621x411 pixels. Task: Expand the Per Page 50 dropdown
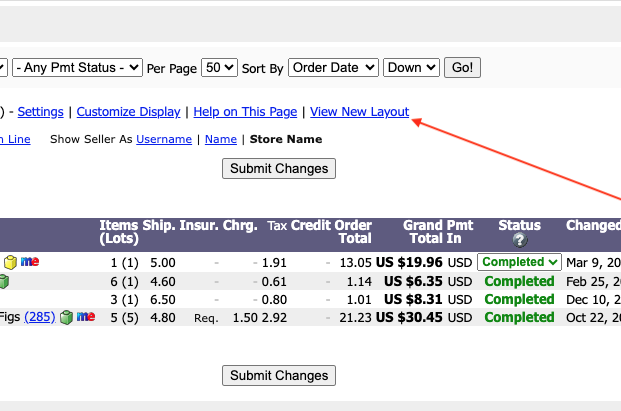coord(219,67)
